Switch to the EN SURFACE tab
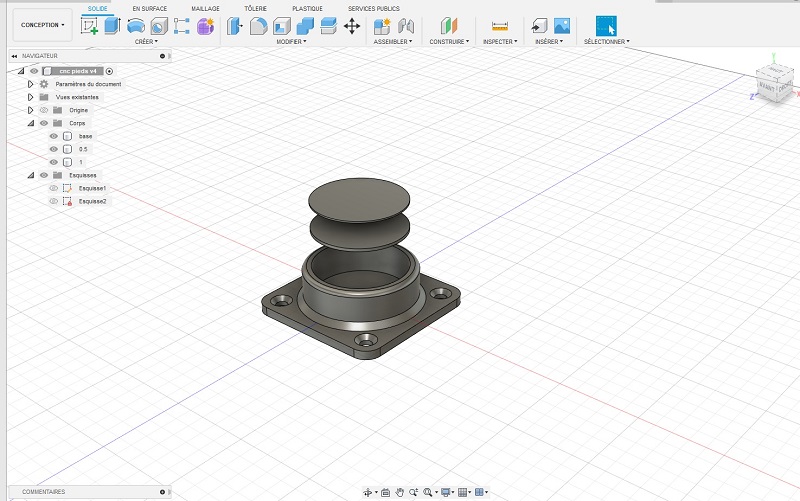Image resolution: width=800 pixels, height=501 pixels. point(149,8)
